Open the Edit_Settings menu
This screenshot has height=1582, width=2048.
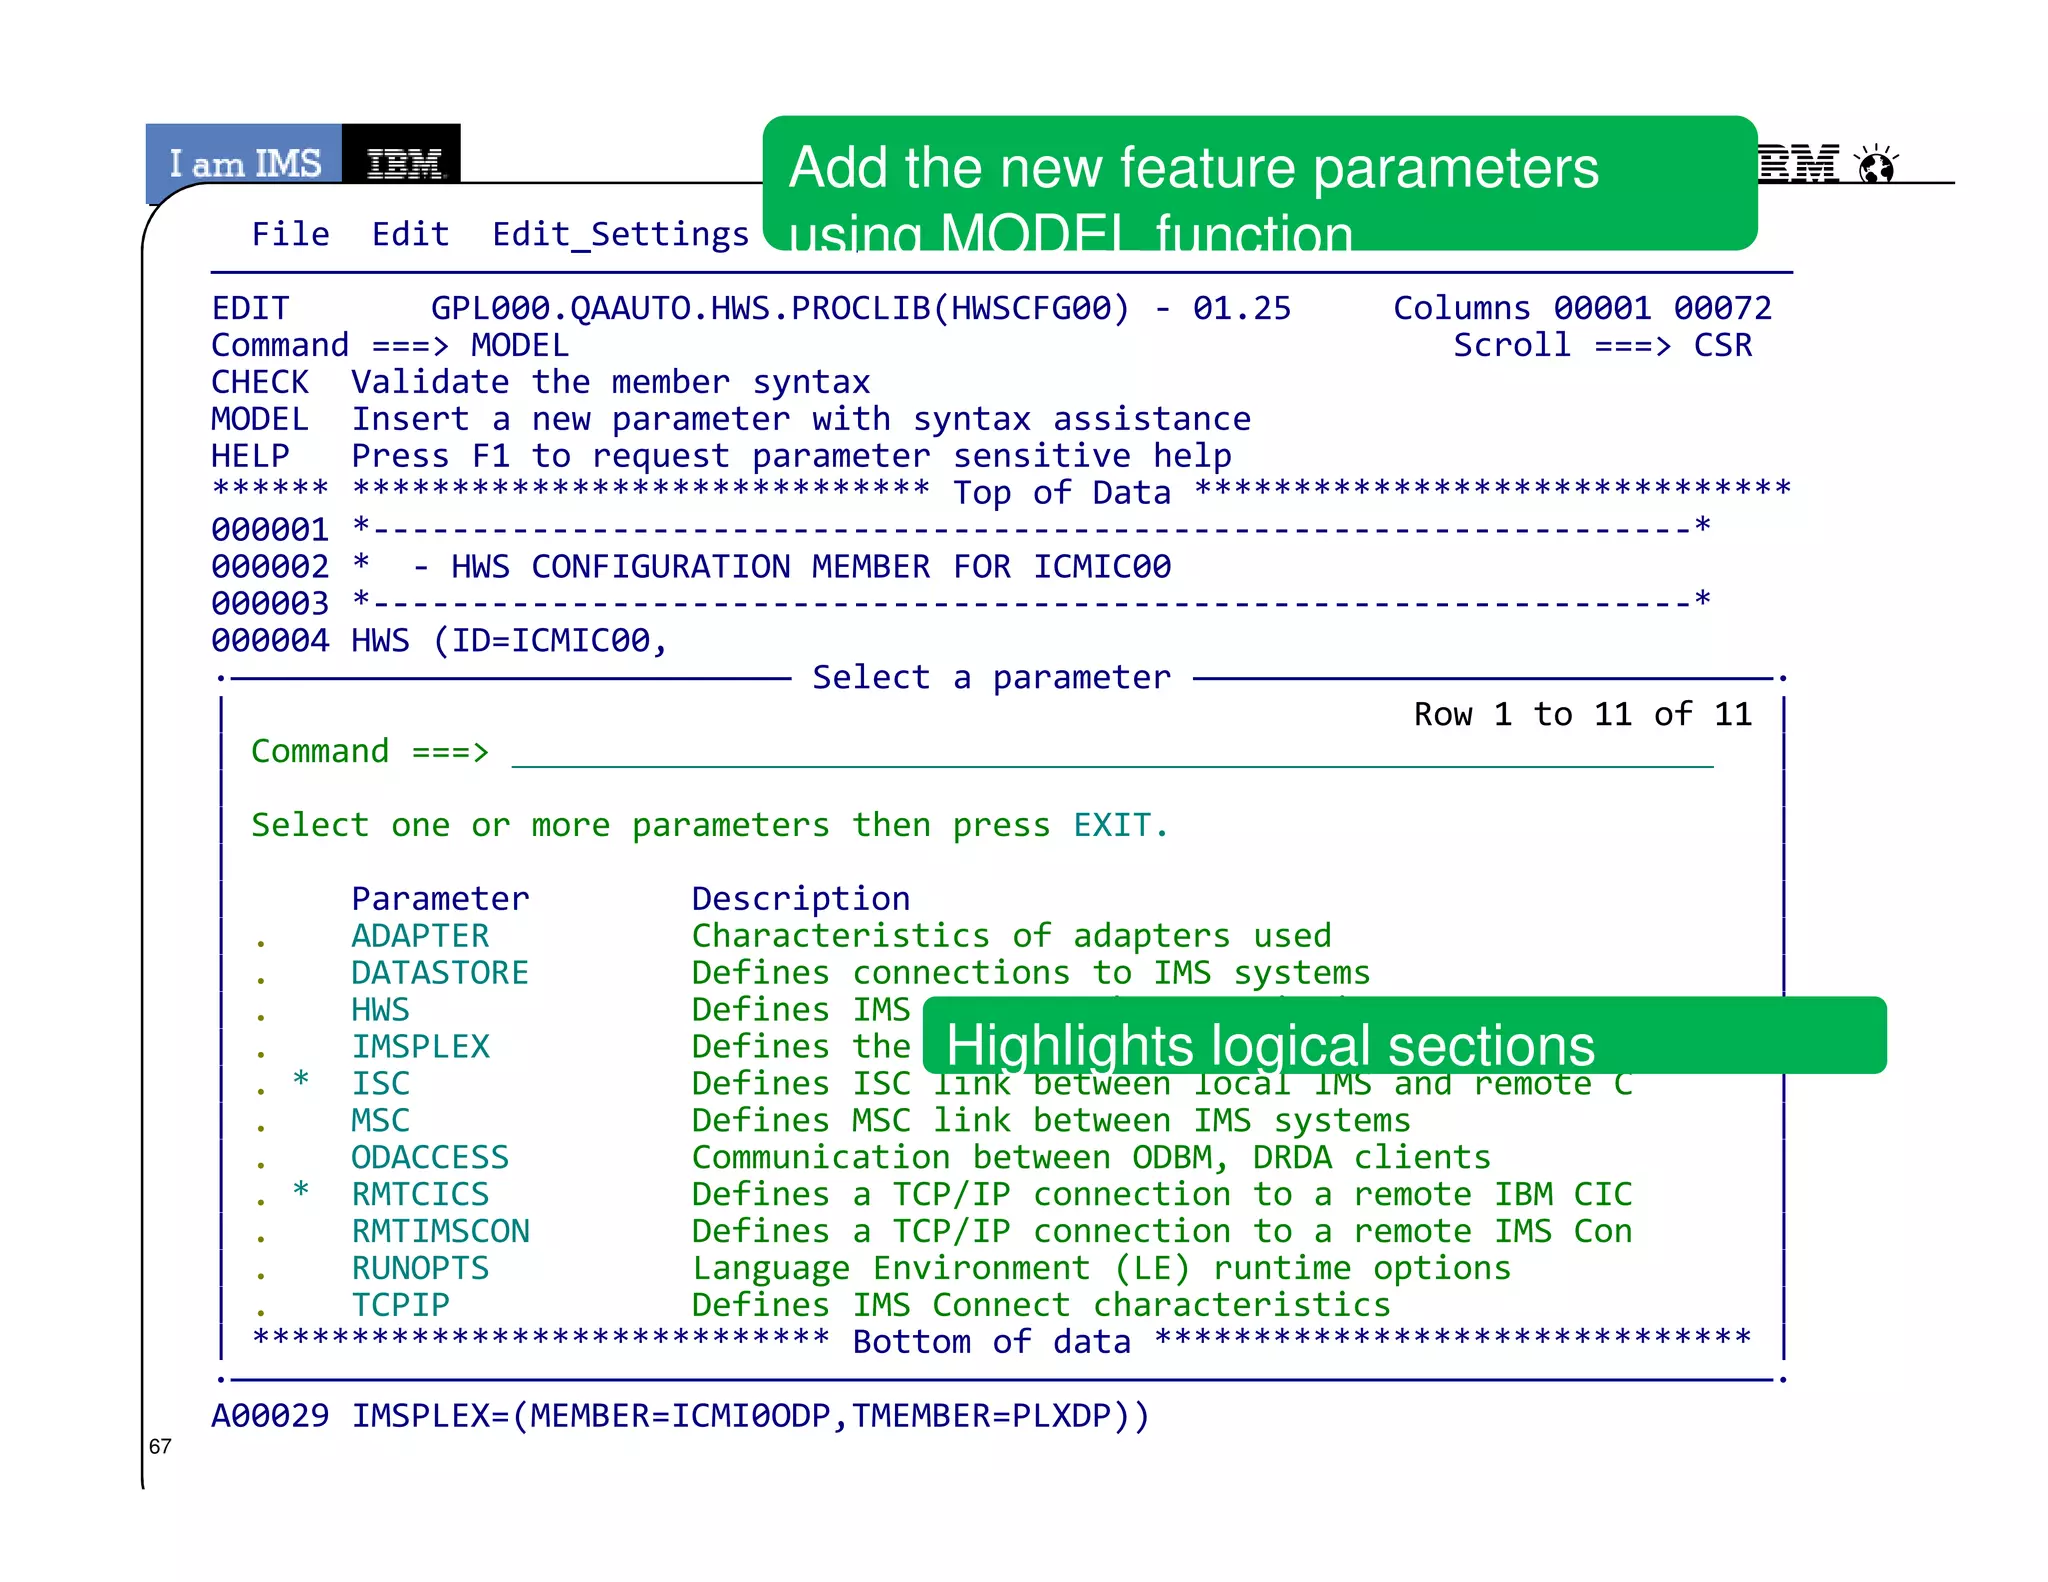click(620, 235)
